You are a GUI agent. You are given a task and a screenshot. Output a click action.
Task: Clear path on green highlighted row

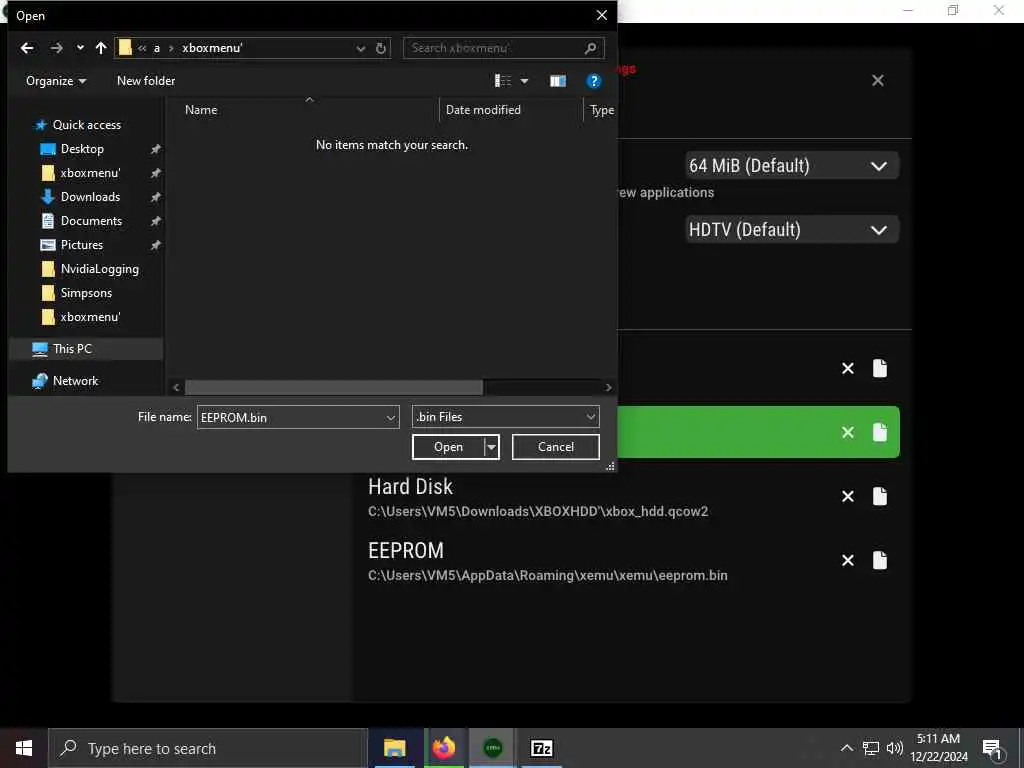coord(848,432)
